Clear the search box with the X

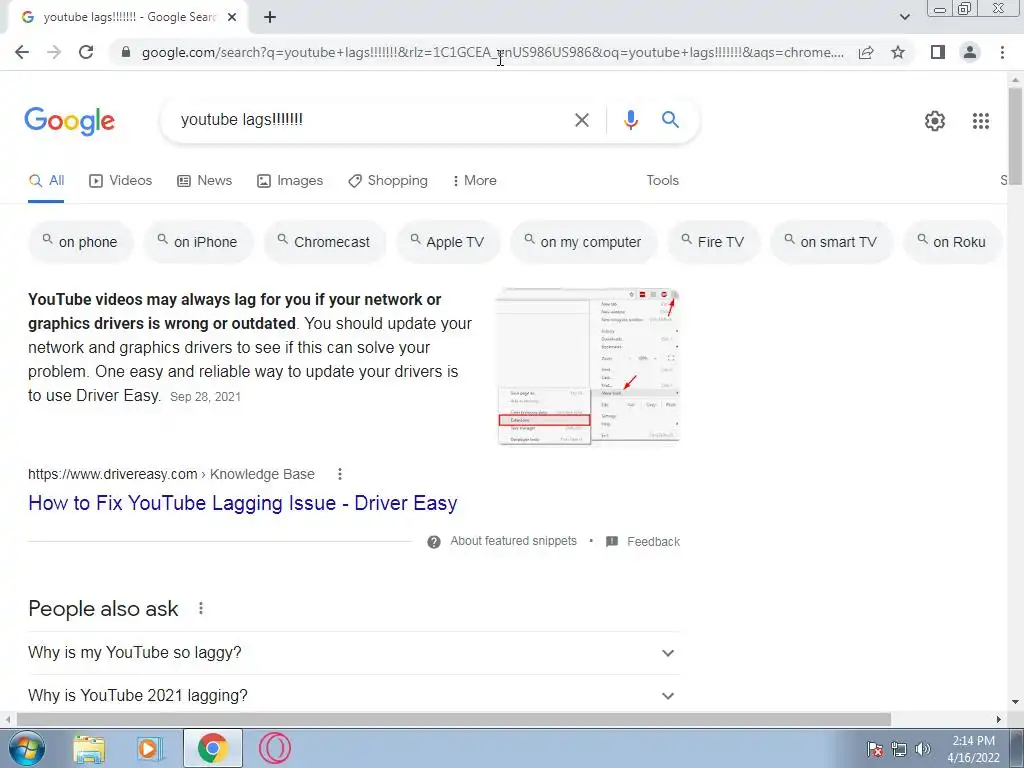tap(581, 120)
